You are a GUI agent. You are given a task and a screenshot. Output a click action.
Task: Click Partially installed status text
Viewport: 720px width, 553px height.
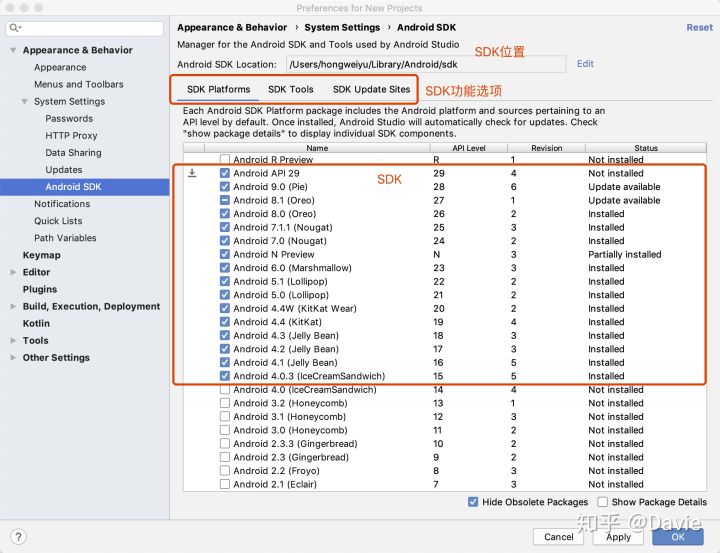(624, 254)
